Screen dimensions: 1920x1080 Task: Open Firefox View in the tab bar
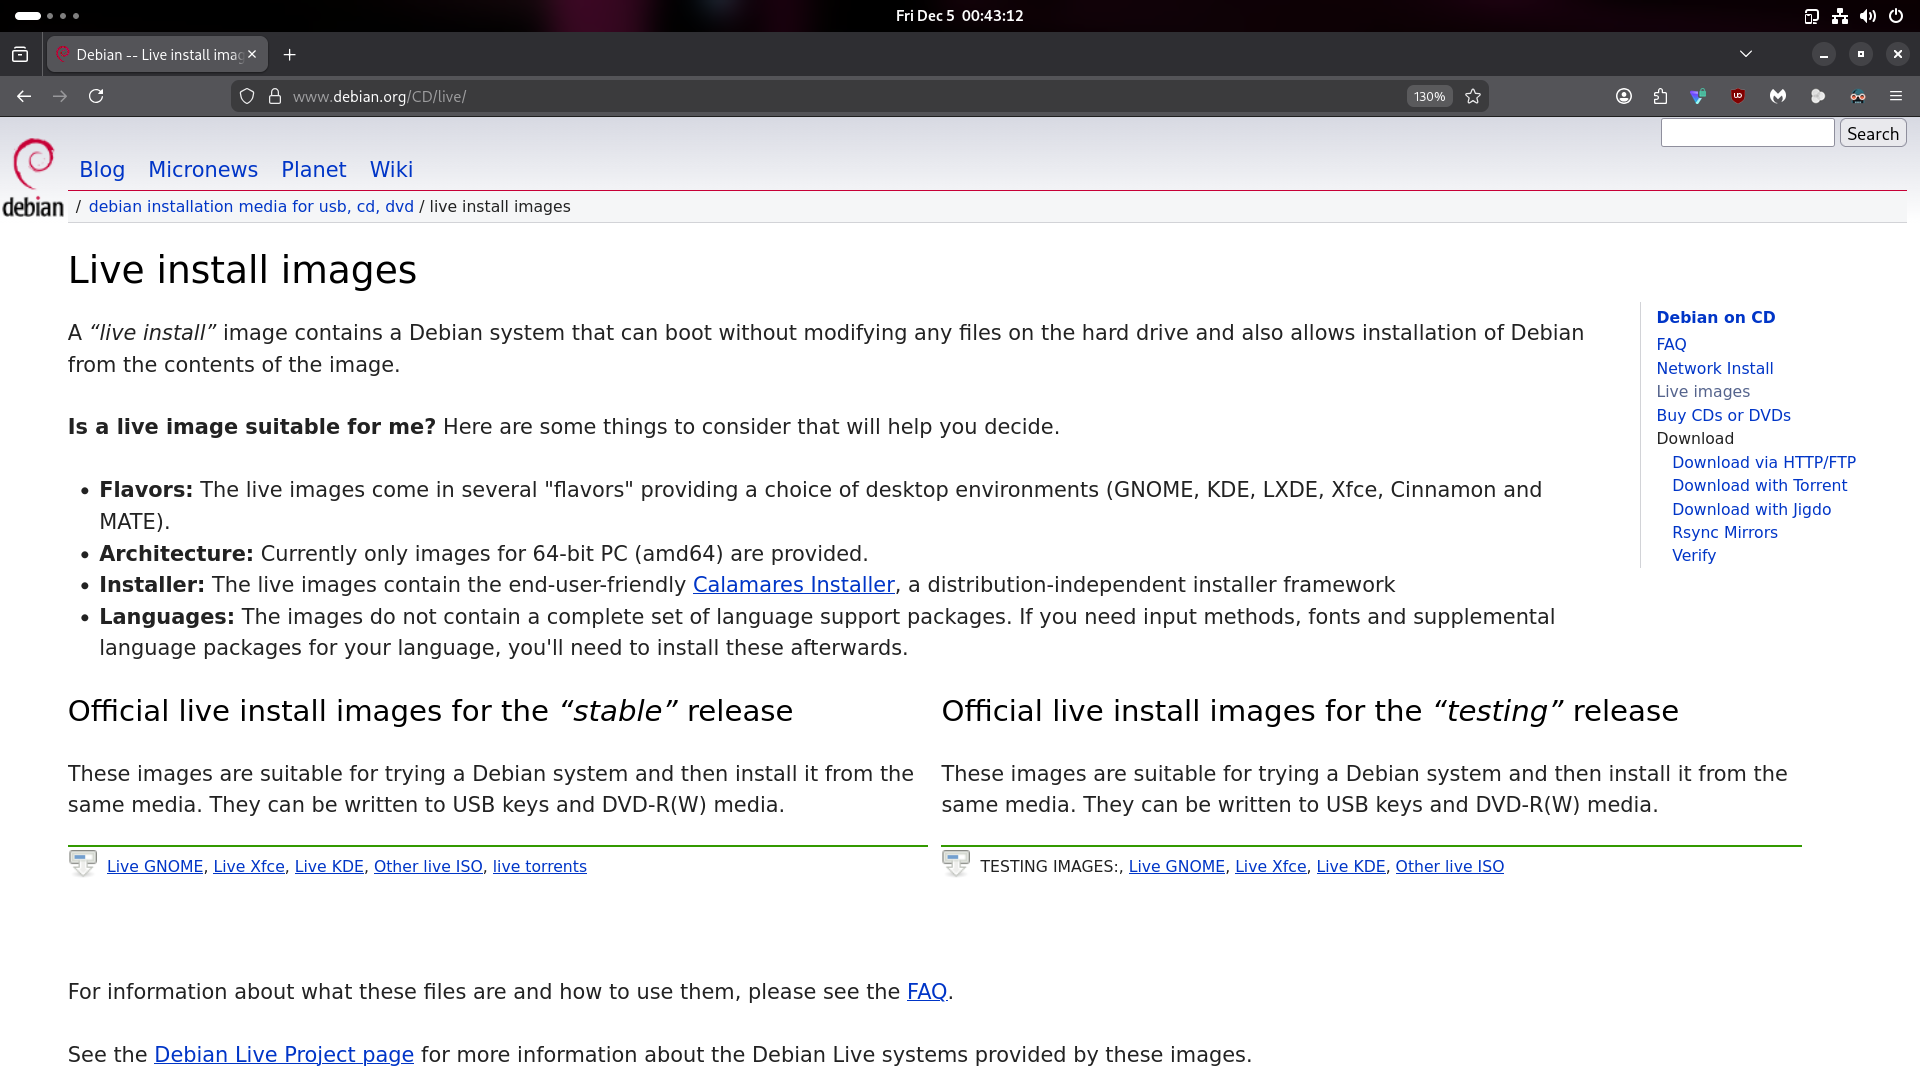pos(20,54)
